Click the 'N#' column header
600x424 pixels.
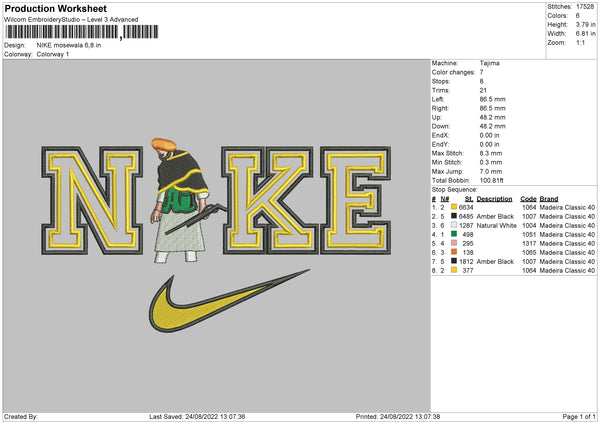point(445,199)
